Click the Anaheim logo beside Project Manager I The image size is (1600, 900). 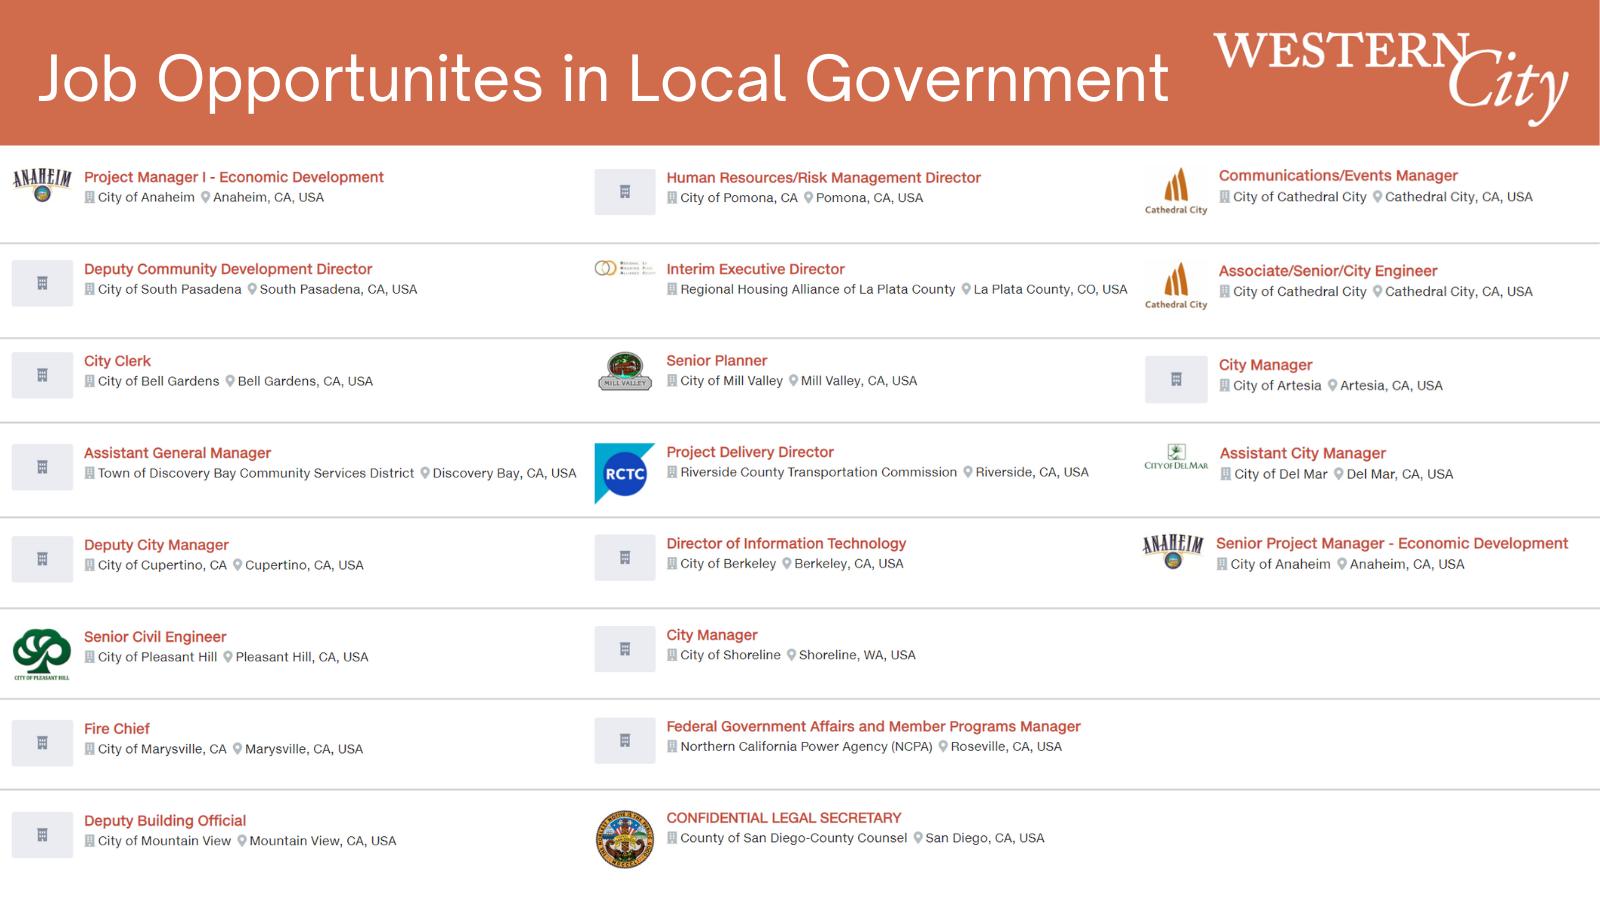[42, 186]
